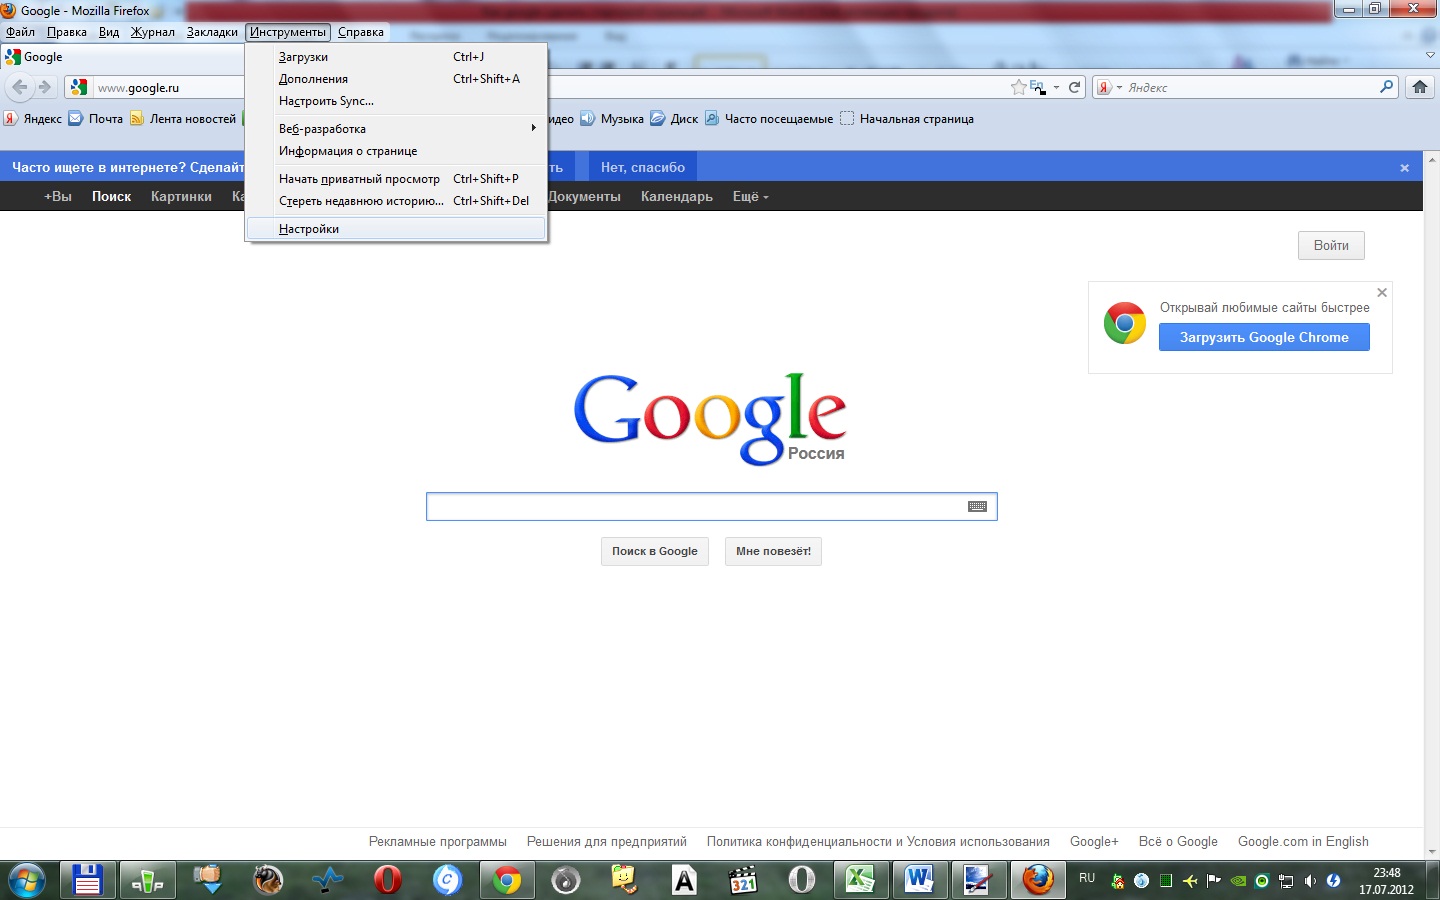This screenshot has height=900, width=1440.
Task: Open Информация о странице entry
Action: pyautogui.click(x=396, y=151)
